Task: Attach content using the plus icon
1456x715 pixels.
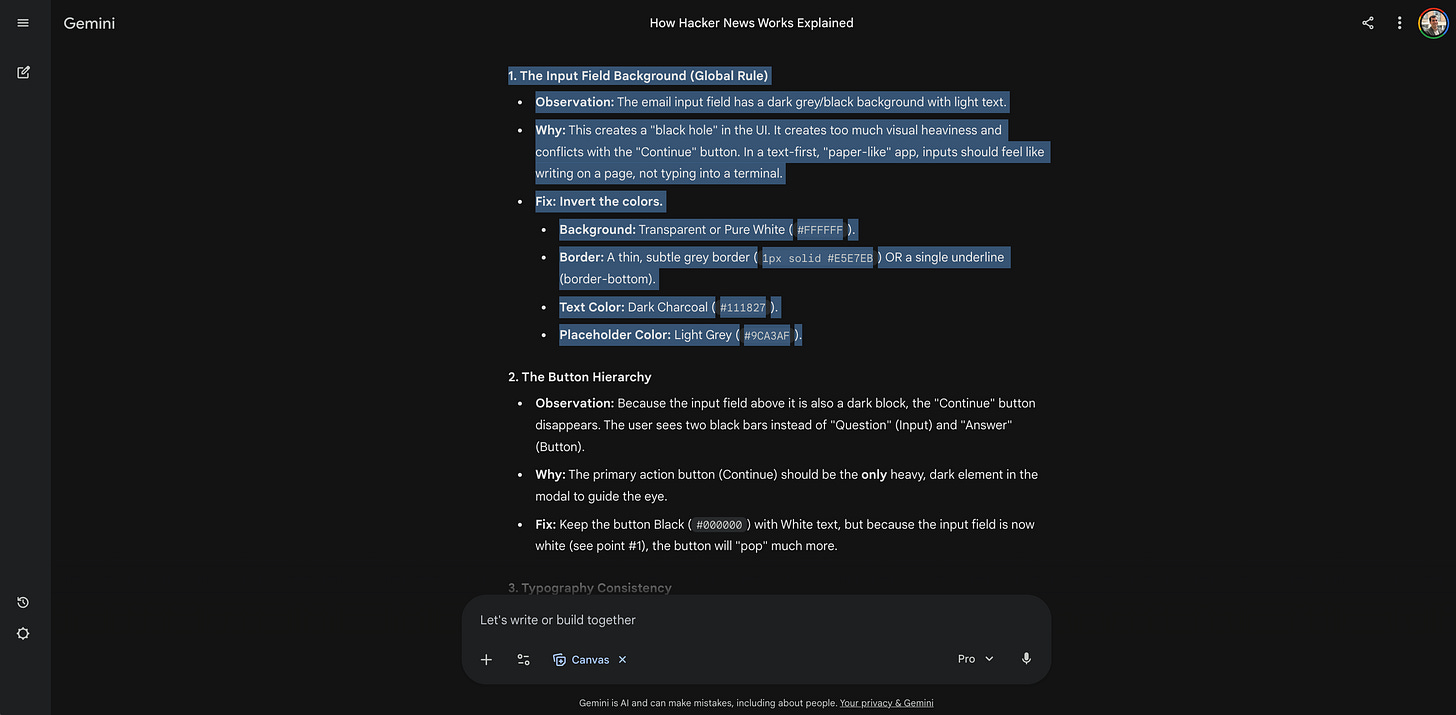Action: tap(486, 659)
